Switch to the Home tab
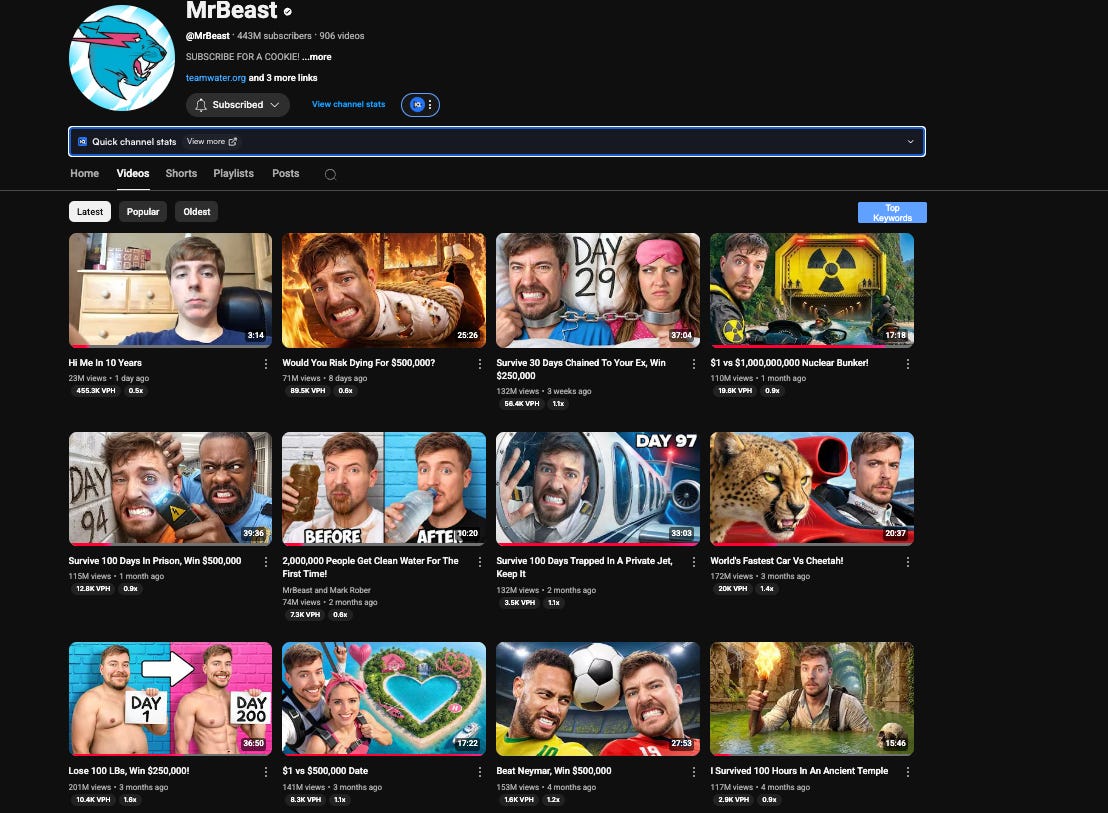1108x813 pixels. pos(85,173)
